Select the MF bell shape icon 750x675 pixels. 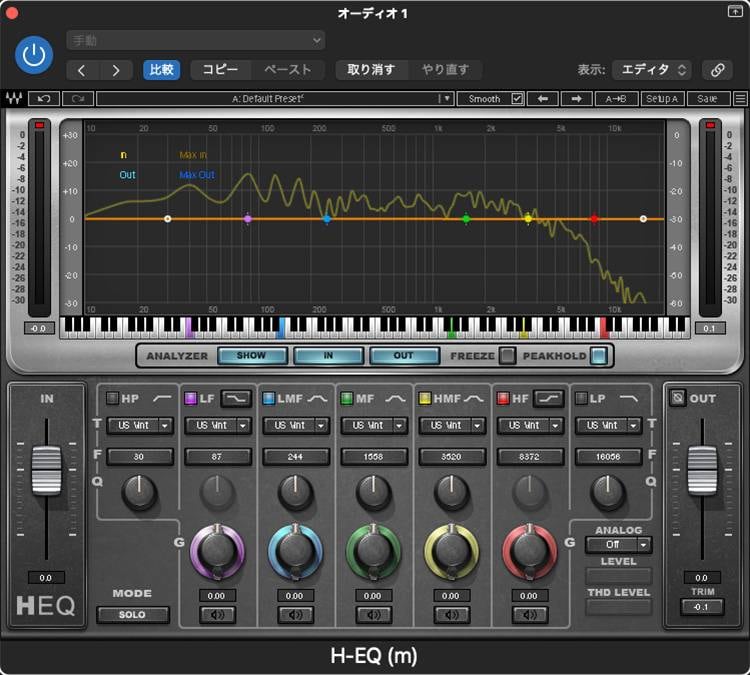(395, 398)
